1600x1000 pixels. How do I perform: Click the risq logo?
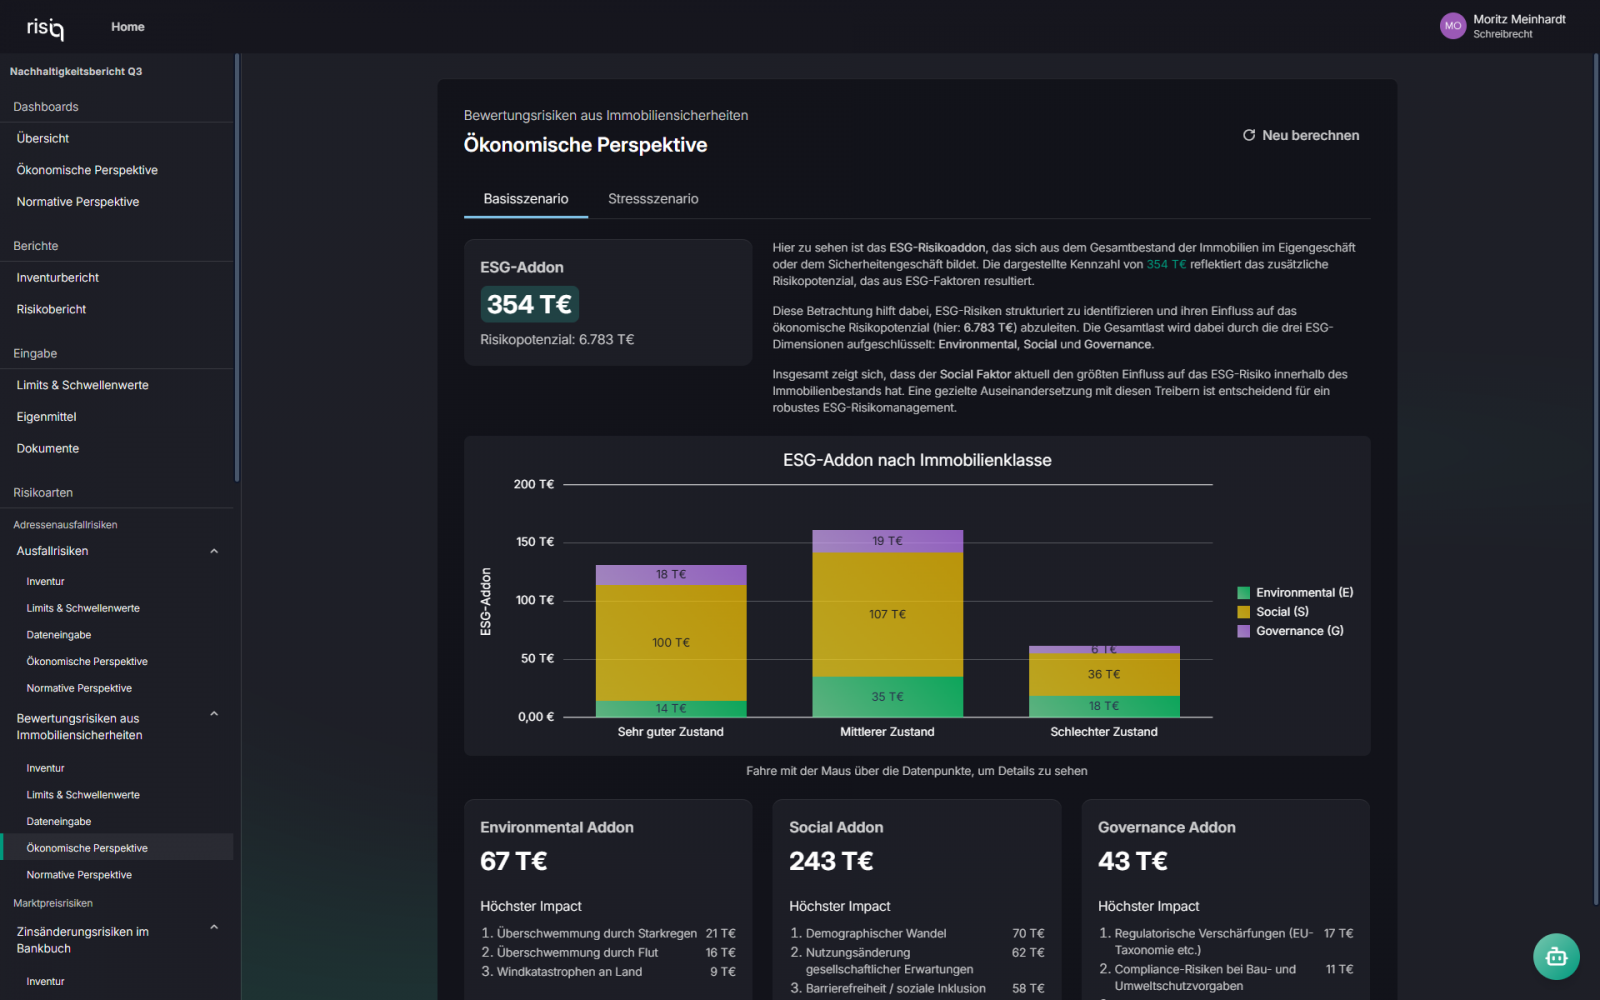point(45,28)
